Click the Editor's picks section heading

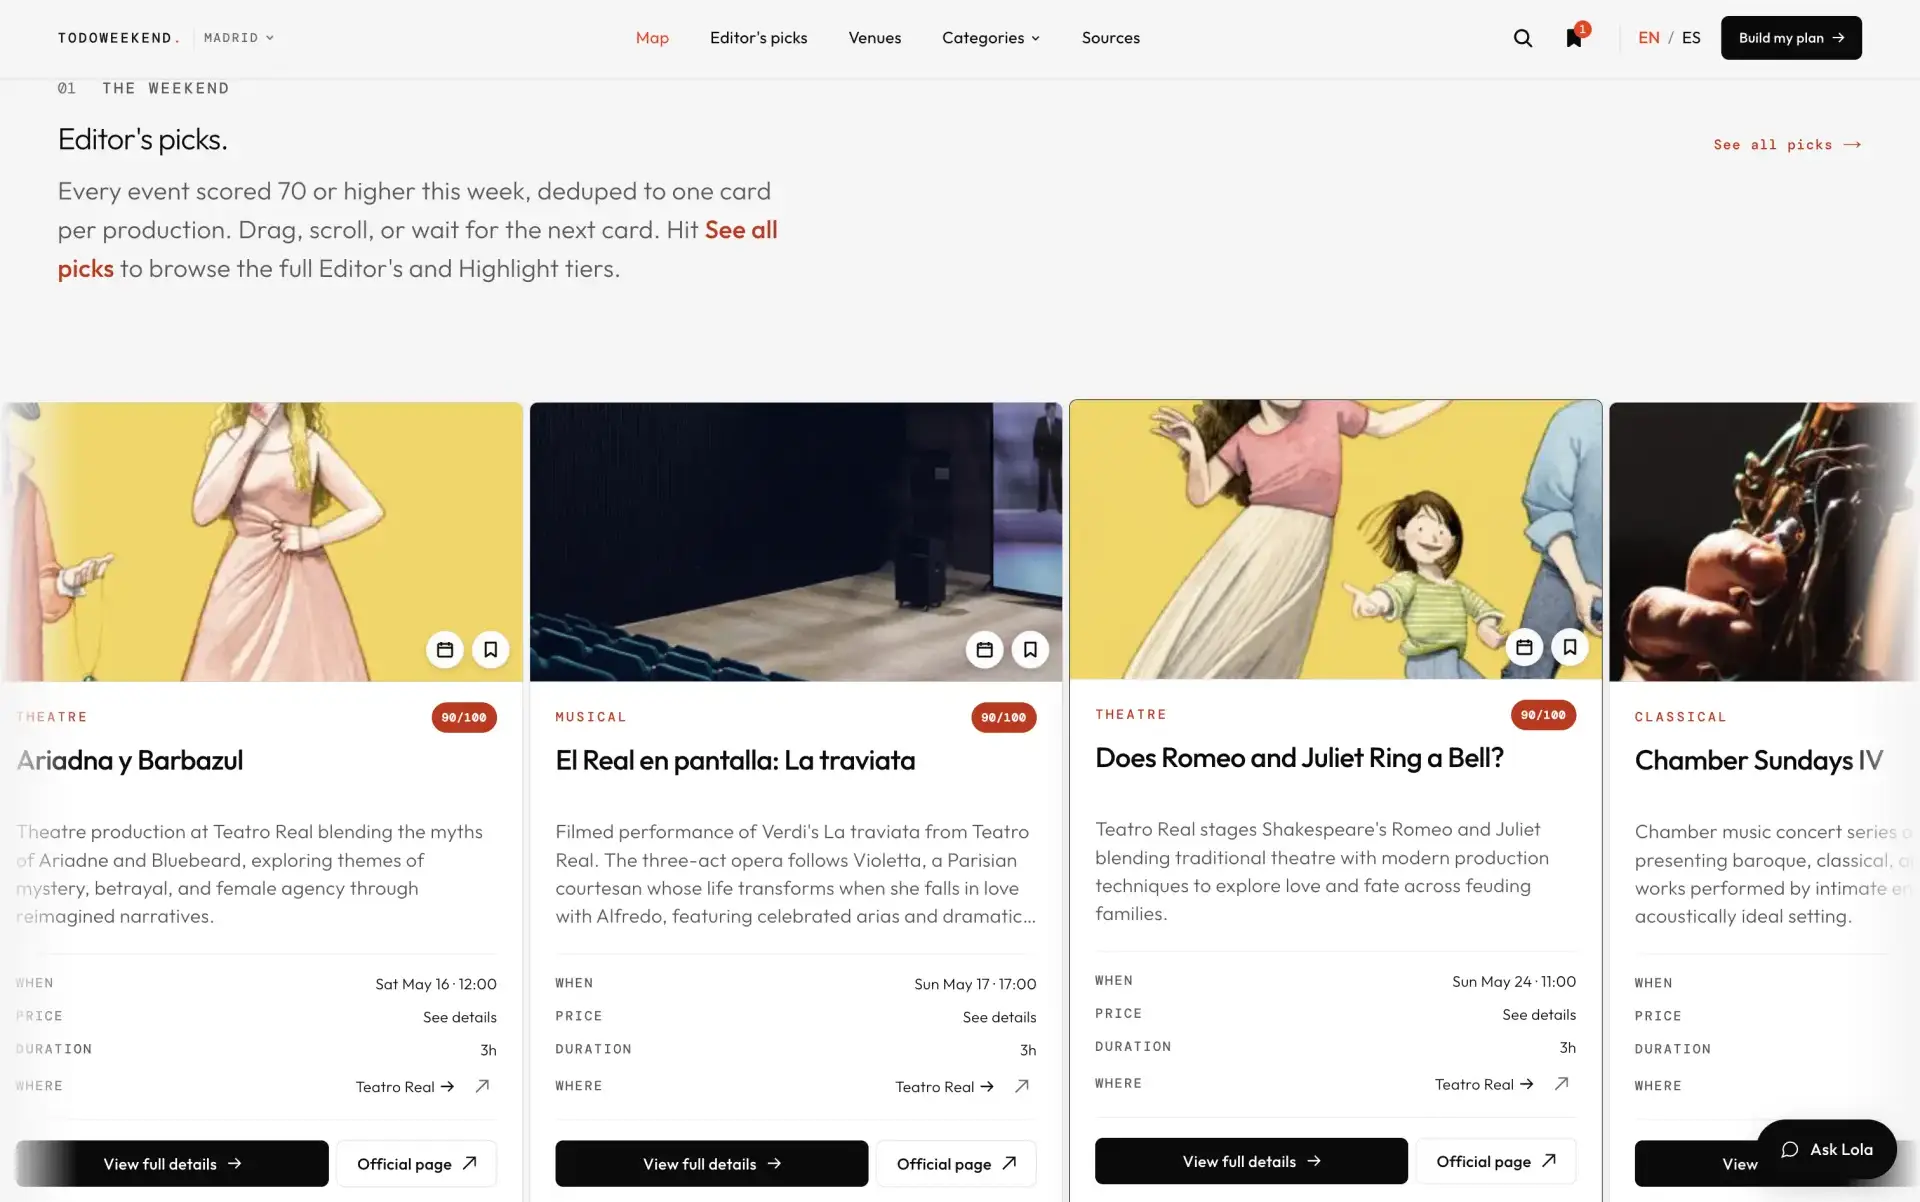(143, 140)
